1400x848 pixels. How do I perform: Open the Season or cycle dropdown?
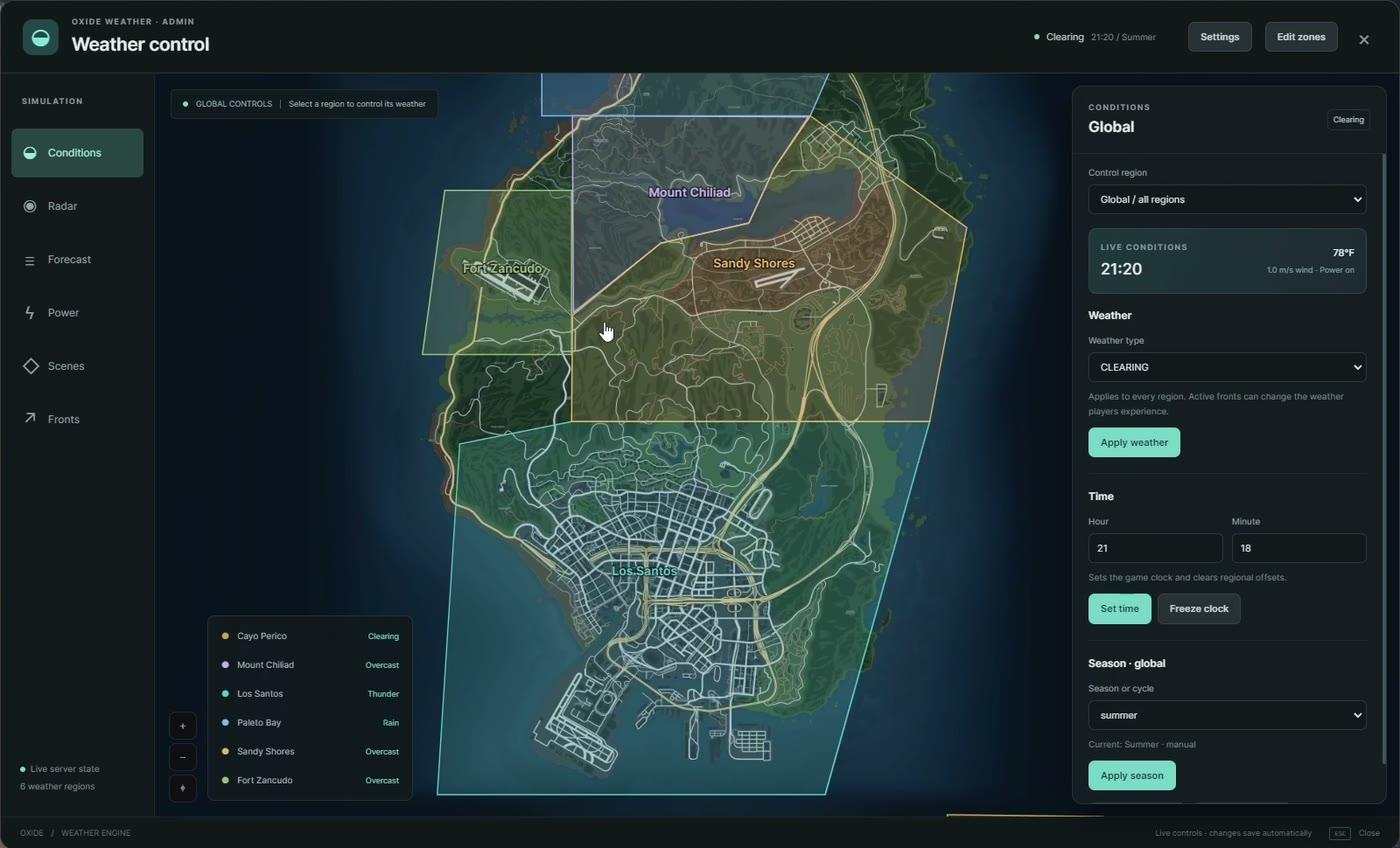(x=1227, y=715)
